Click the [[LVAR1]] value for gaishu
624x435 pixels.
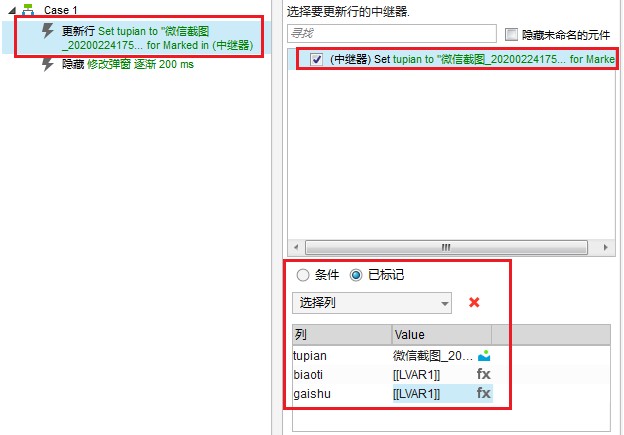[x=416, y=394]
